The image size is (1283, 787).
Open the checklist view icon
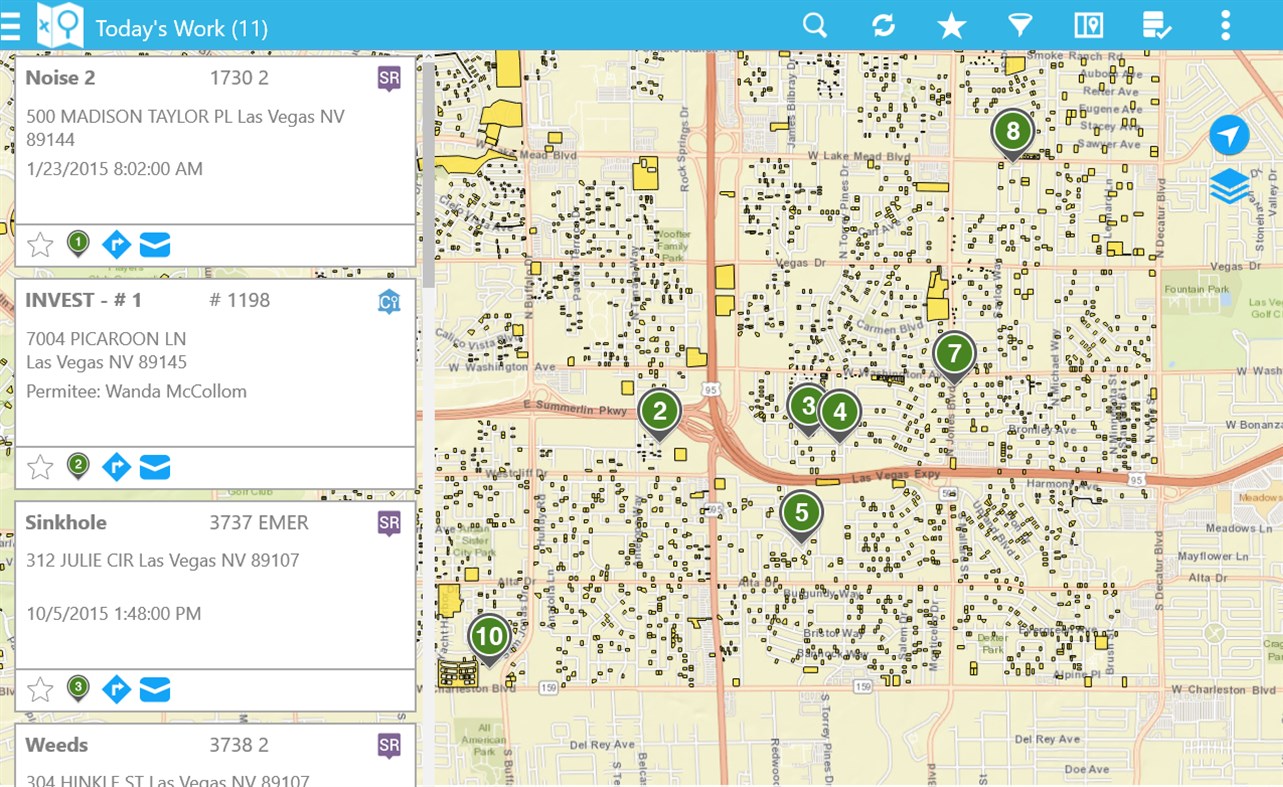(1157, 25)
